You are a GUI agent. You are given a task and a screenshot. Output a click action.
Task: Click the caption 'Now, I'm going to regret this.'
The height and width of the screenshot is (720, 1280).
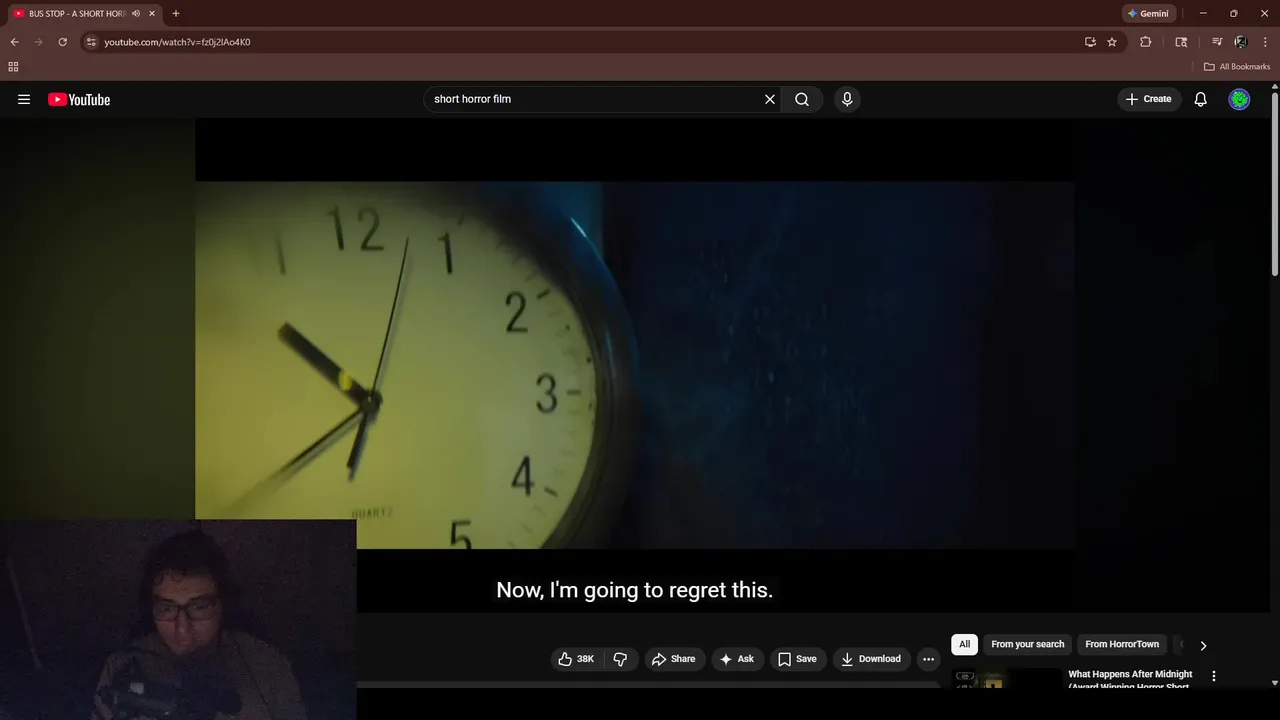point(635,590)
